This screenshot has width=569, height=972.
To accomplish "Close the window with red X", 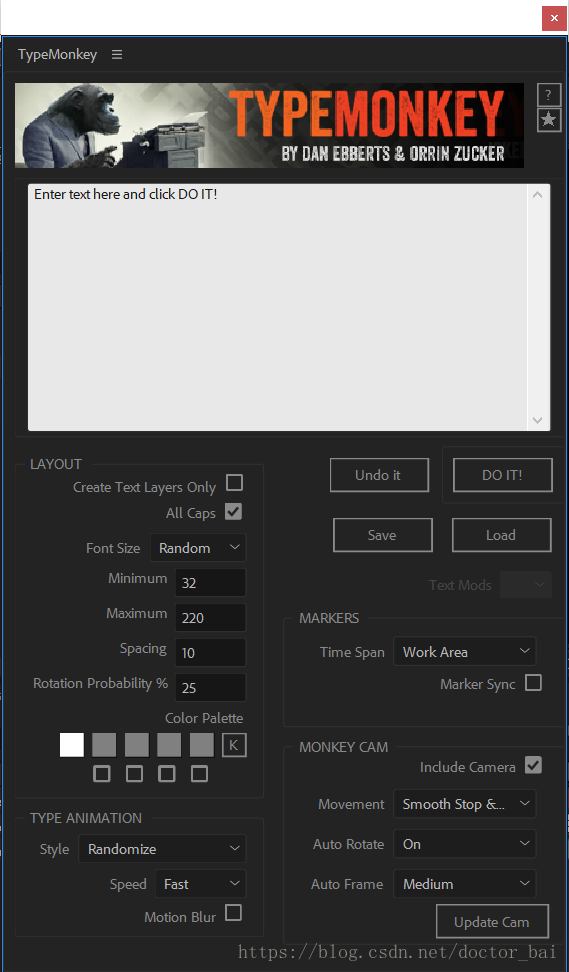I will point(554,18).
